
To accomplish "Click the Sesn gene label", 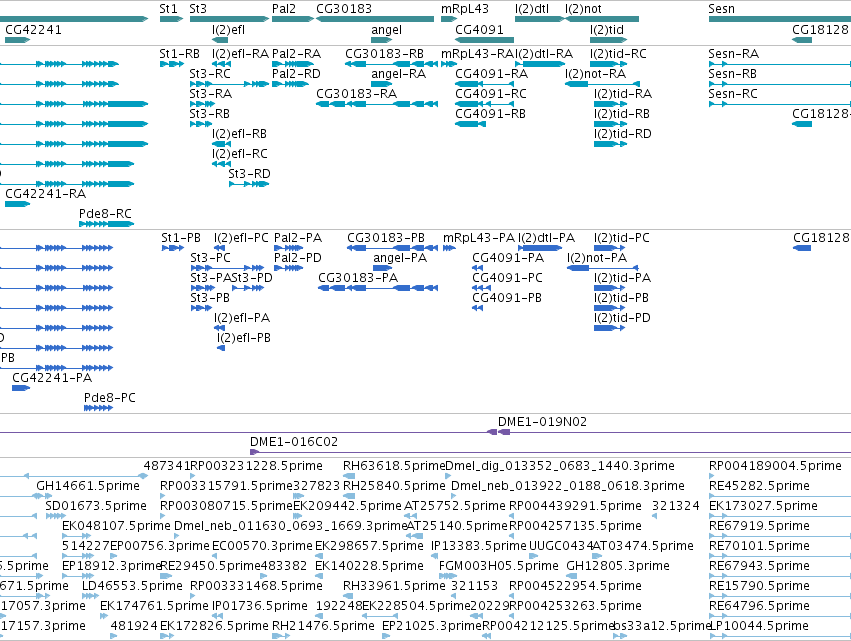I will pyautogui.click(x=721, y=9).
